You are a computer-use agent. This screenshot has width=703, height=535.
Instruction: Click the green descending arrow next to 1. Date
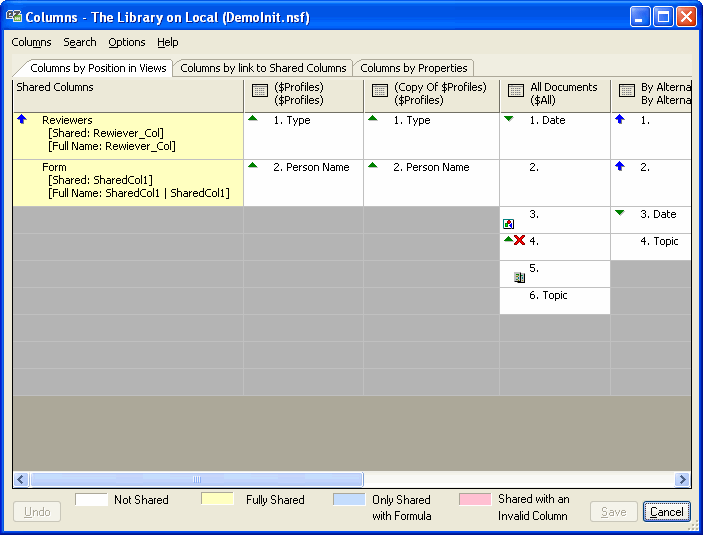coord(509,119)
